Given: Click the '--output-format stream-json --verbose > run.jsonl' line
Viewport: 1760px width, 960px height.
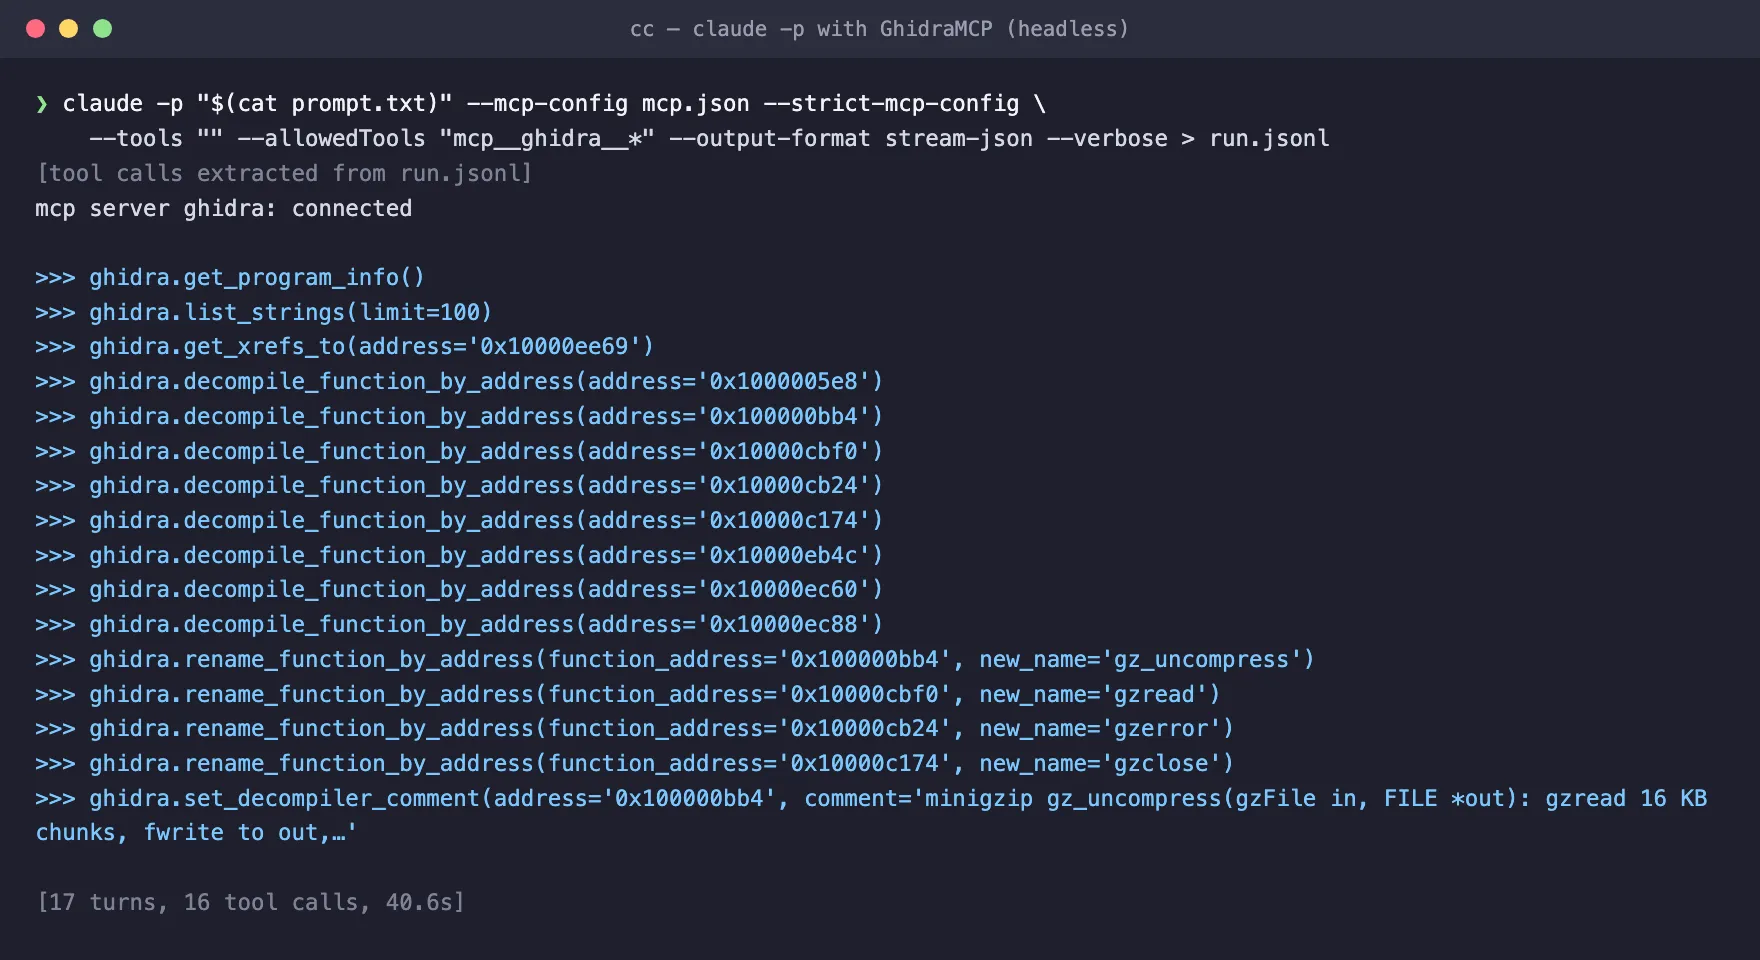Looking at the screenshot, I should [x=709, y=139].
